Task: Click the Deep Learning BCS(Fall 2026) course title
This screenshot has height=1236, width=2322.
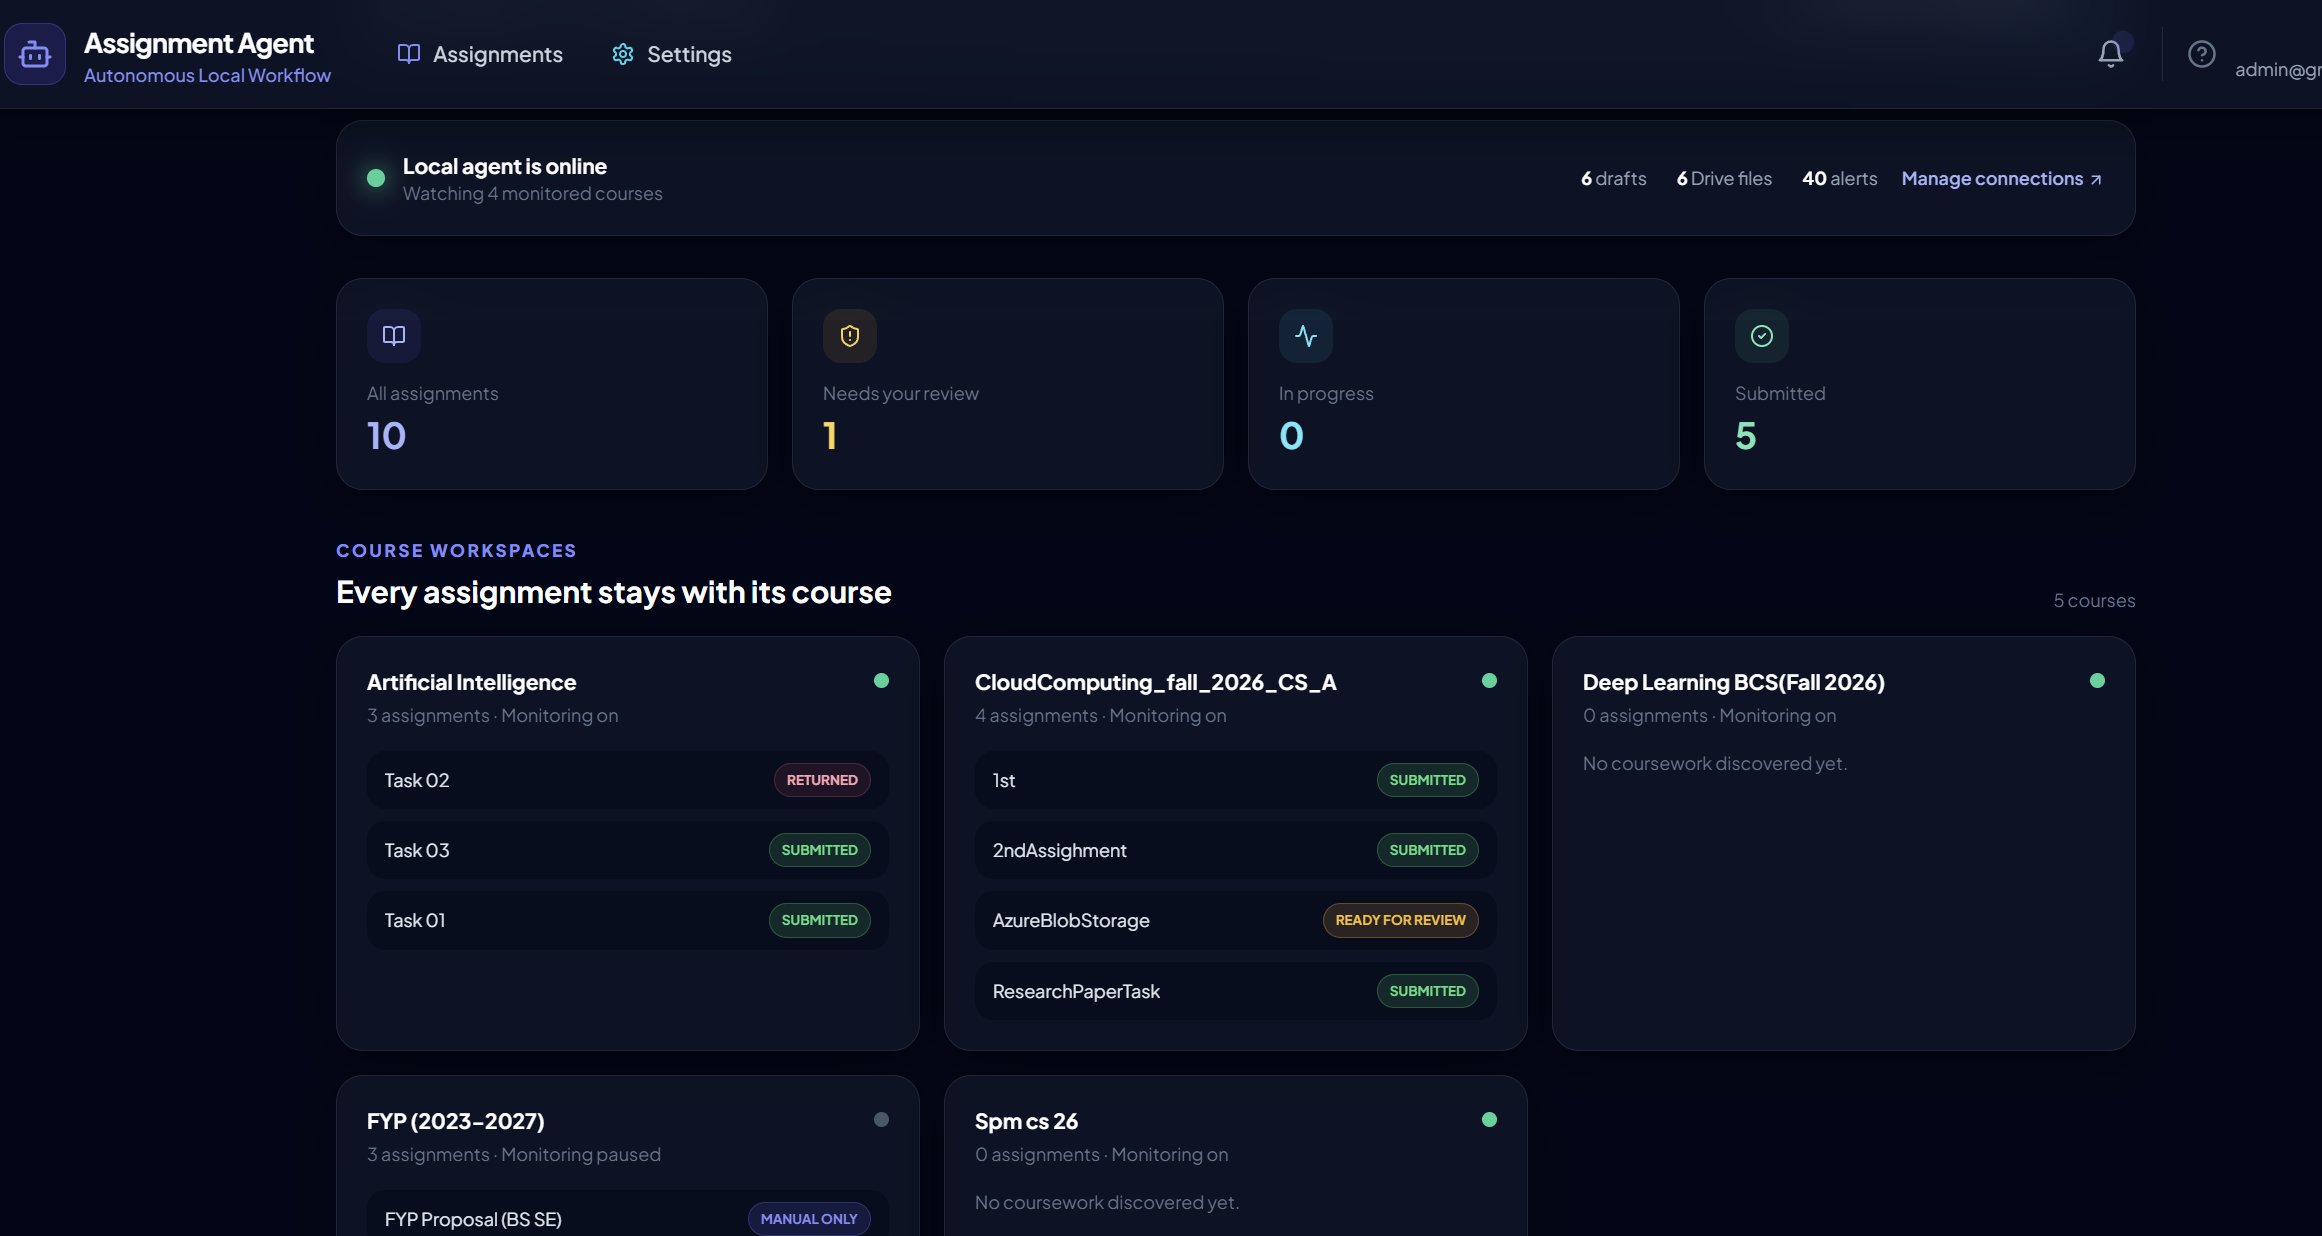Action: pos(1733,682)
